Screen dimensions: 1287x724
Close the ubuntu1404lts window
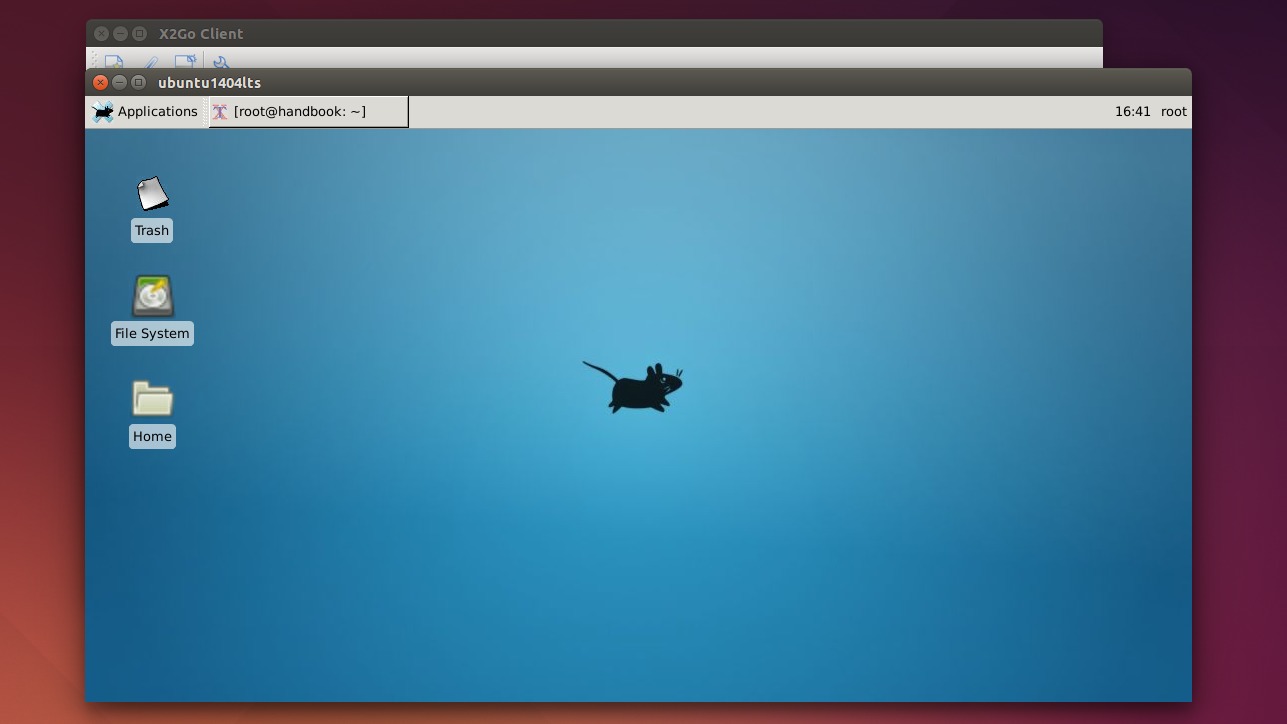[100, 82]
